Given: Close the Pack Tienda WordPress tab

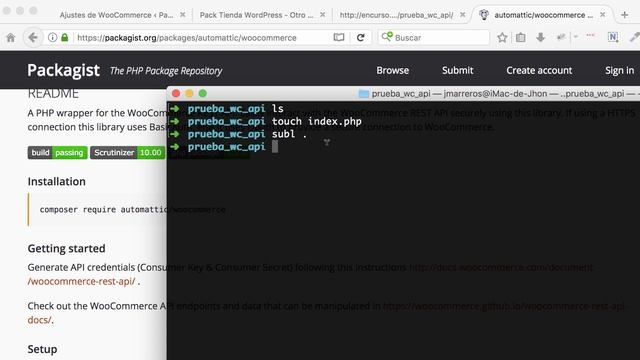Looking at the screenshot, I should (322, 15).
